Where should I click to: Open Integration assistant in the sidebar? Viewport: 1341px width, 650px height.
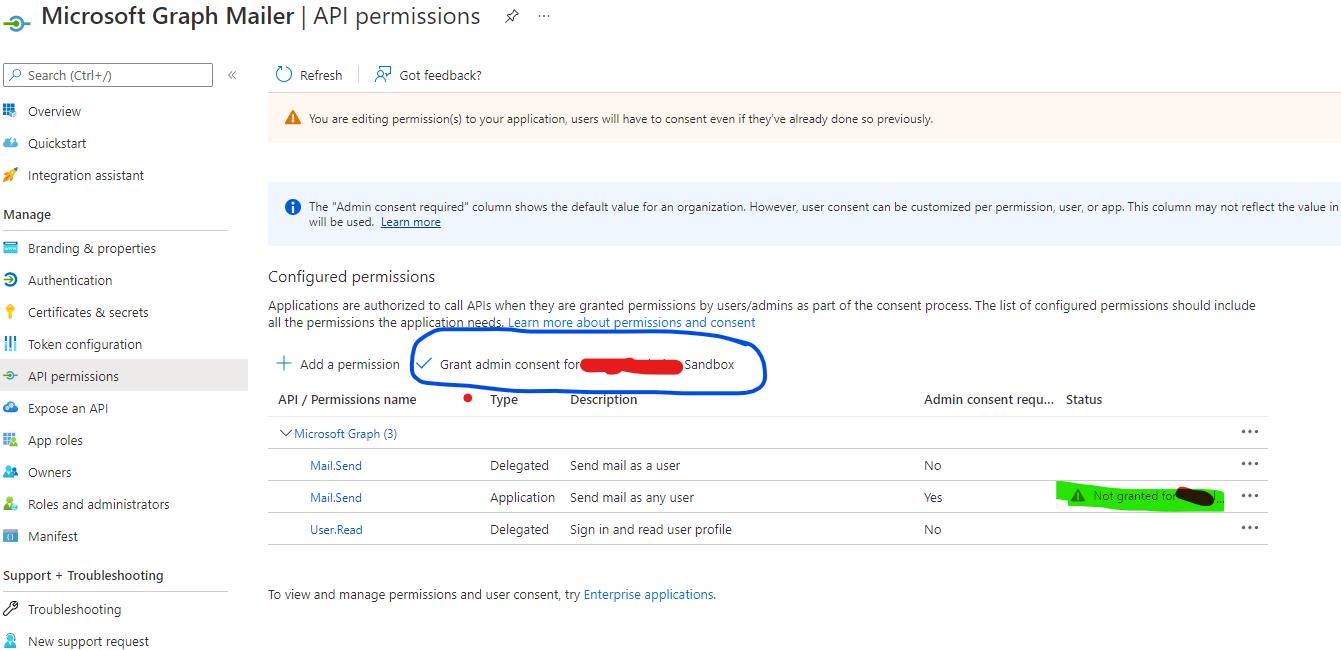pyautogui.click(x=86, y=175)
